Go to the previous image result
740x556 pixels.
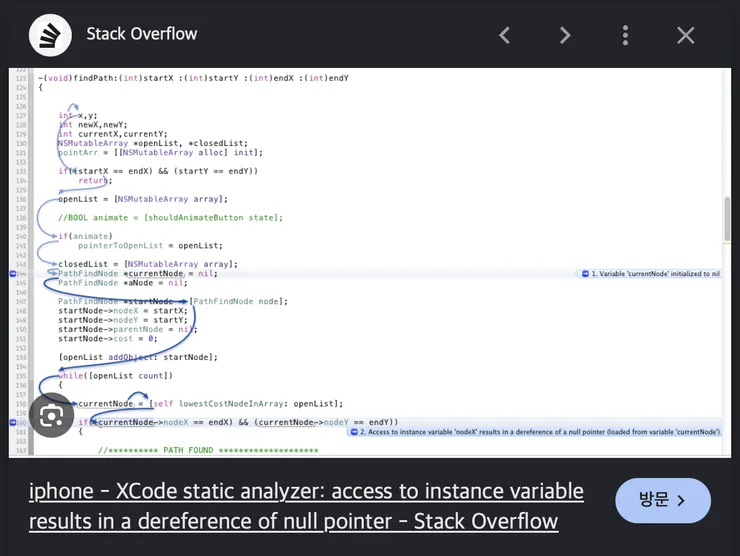coord(505,35)
